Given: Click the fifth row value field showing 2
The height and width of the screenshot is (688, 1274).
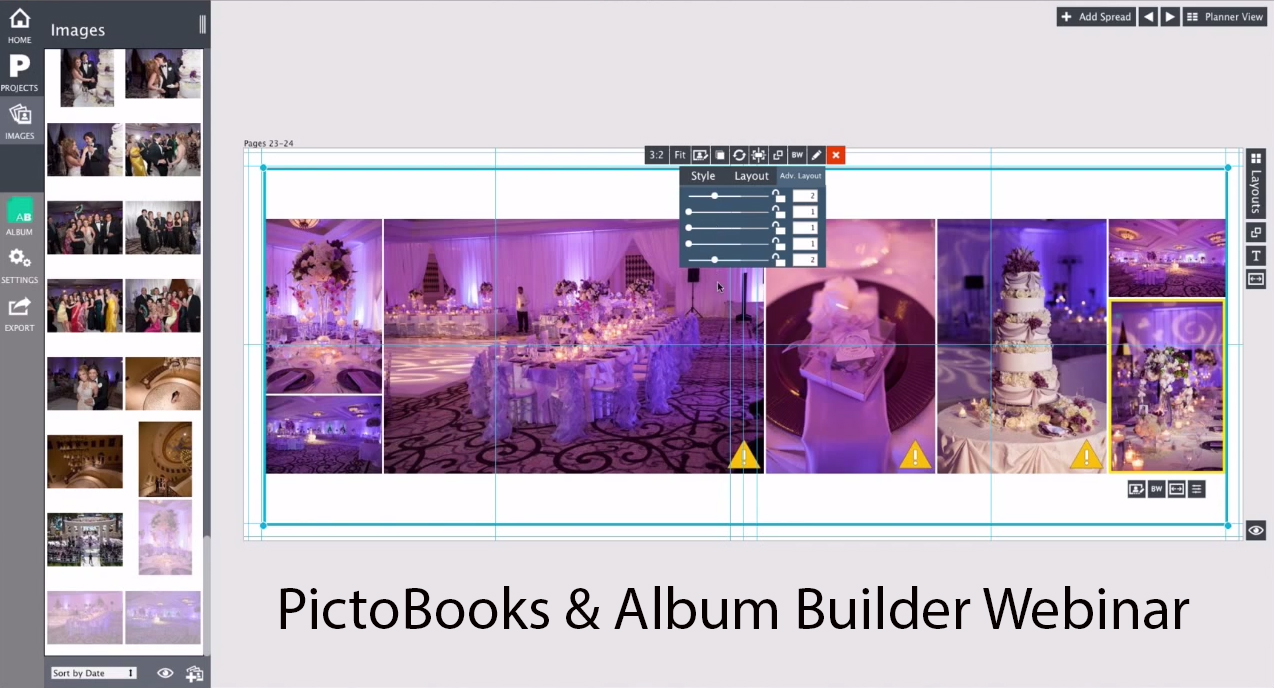Looking at the screenshot, I should 805,260.
